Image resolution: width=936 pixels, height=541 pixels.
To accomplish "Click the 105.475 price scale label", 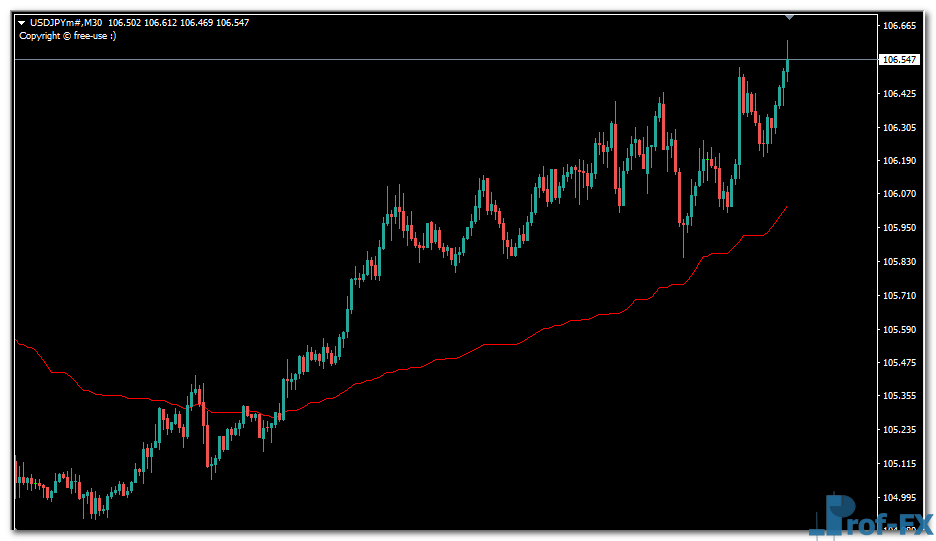I will click(x=900, y=363).
